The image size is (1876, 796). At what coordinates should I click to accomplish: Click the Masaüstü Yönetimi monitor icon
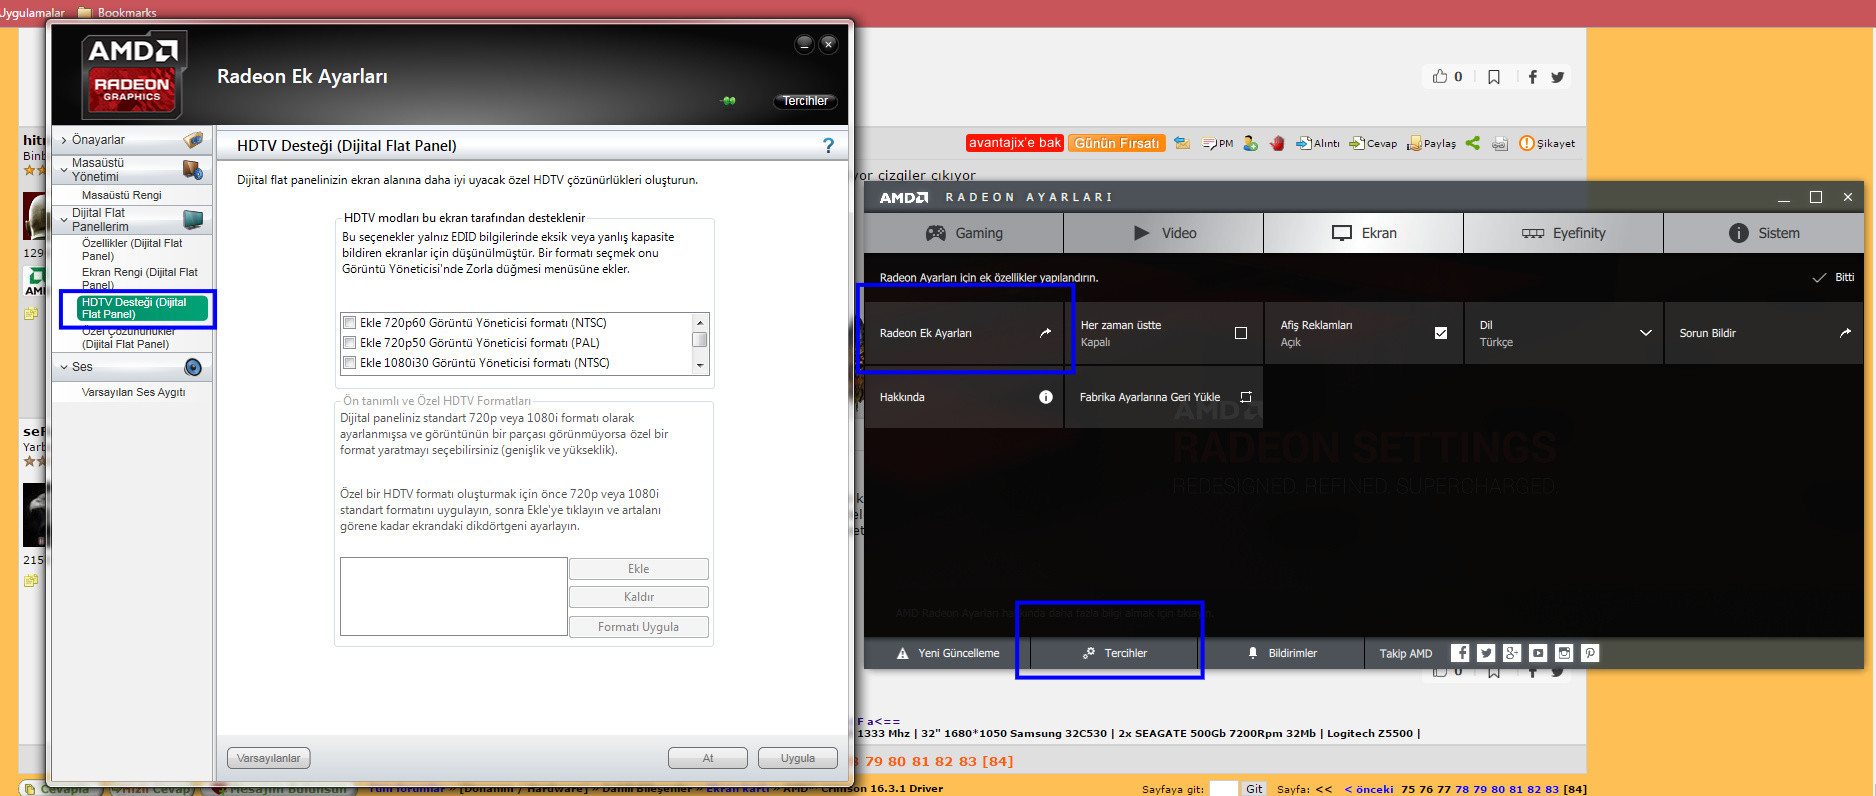(x=193, y=169)
